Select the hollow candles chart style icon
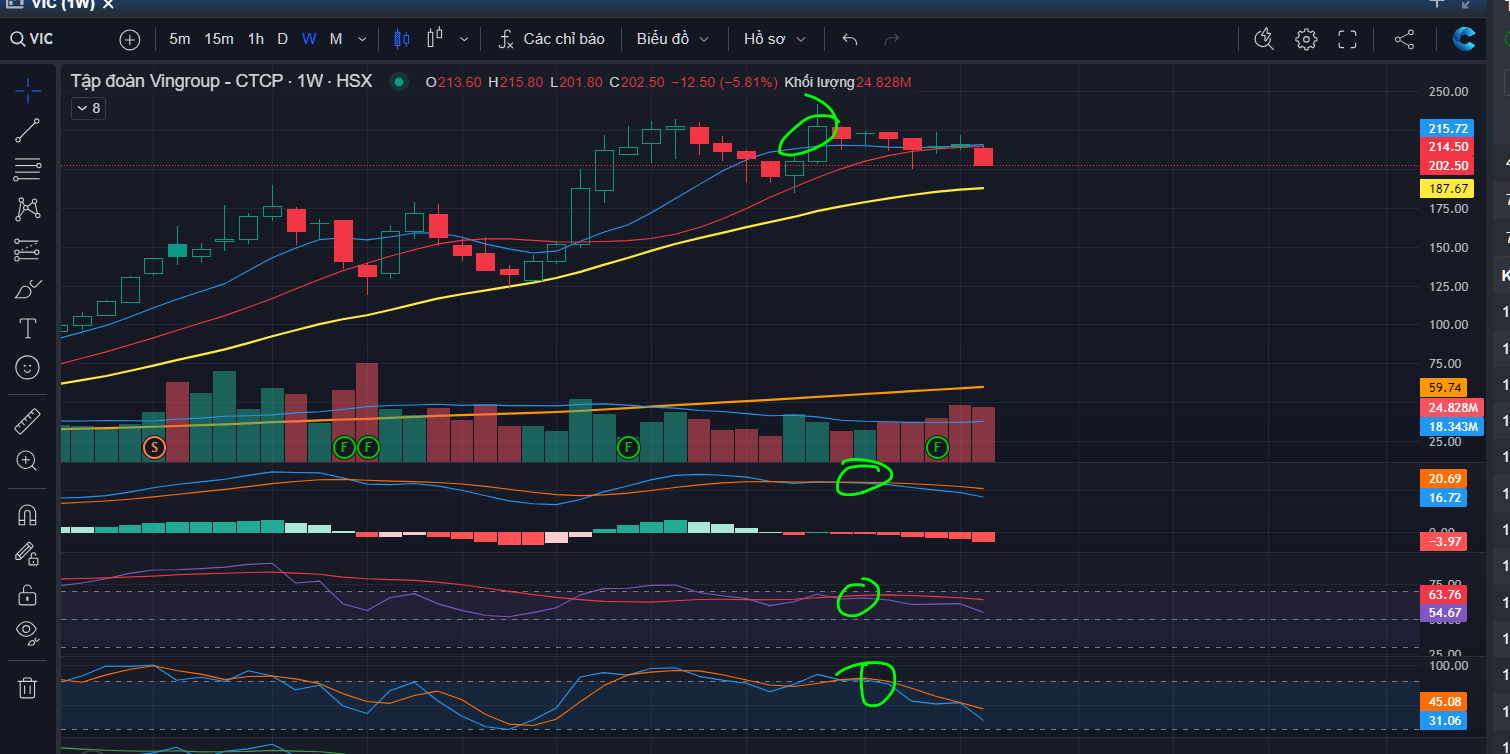Viewport: 1510px width, 754px height. click(435, 40)
